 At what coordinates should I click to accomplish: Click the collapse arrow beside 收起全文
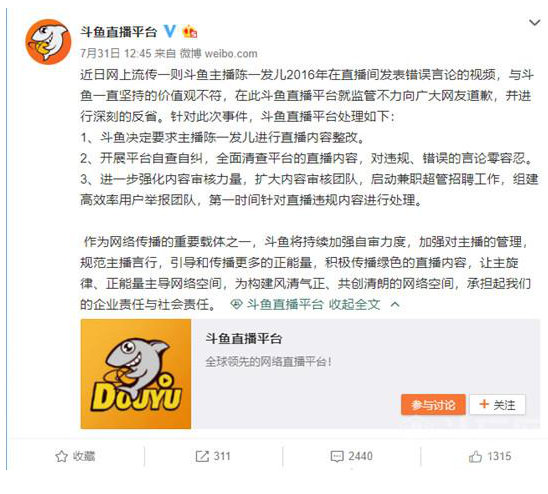point(395,305)
